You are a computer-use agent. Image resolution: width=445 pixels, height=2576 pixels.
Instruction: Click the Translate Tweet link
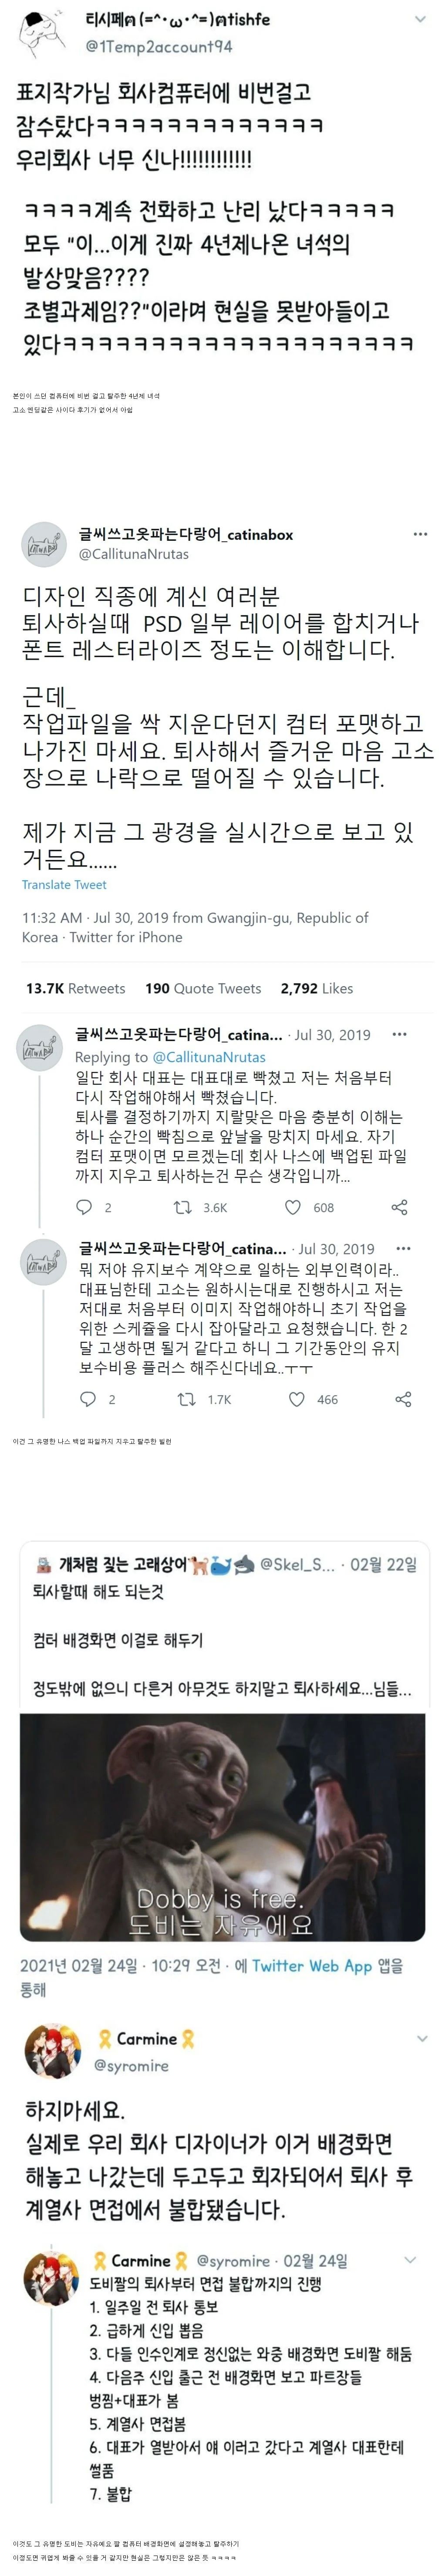[x=64, y=884]
